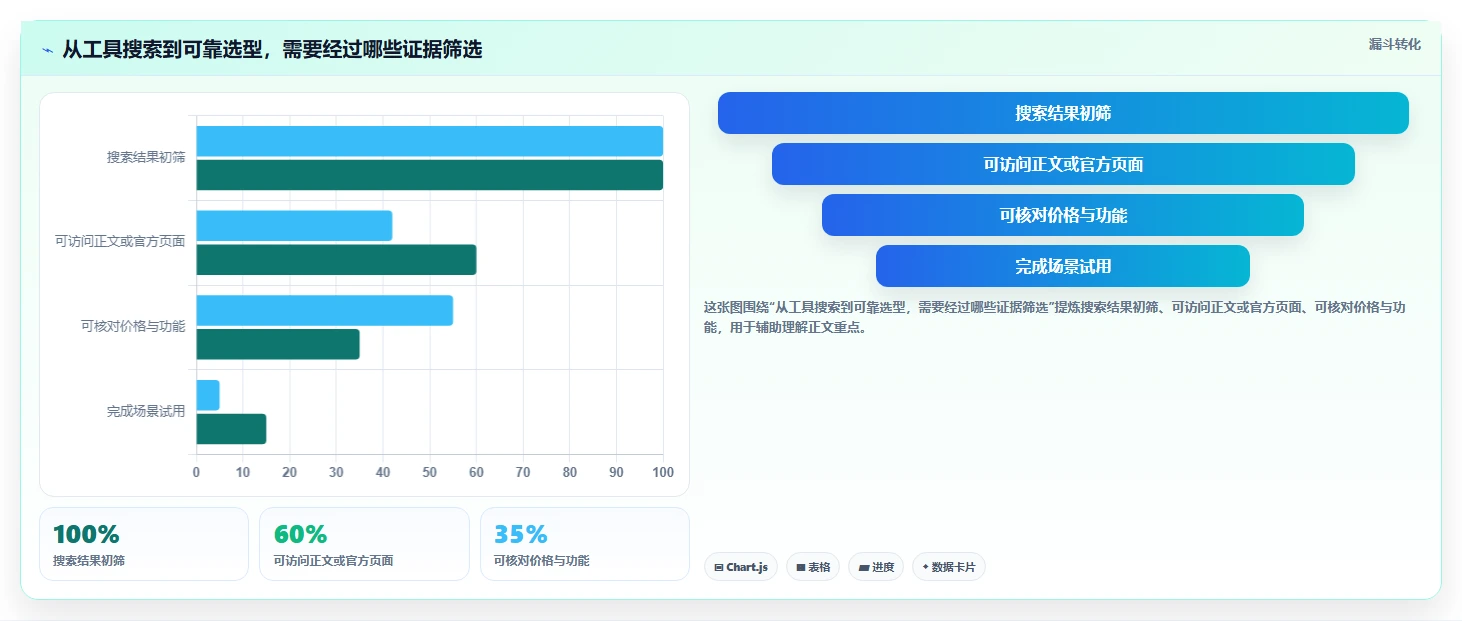Select the 可访问正文或官方页面 funnel step

click(1063, 164)
